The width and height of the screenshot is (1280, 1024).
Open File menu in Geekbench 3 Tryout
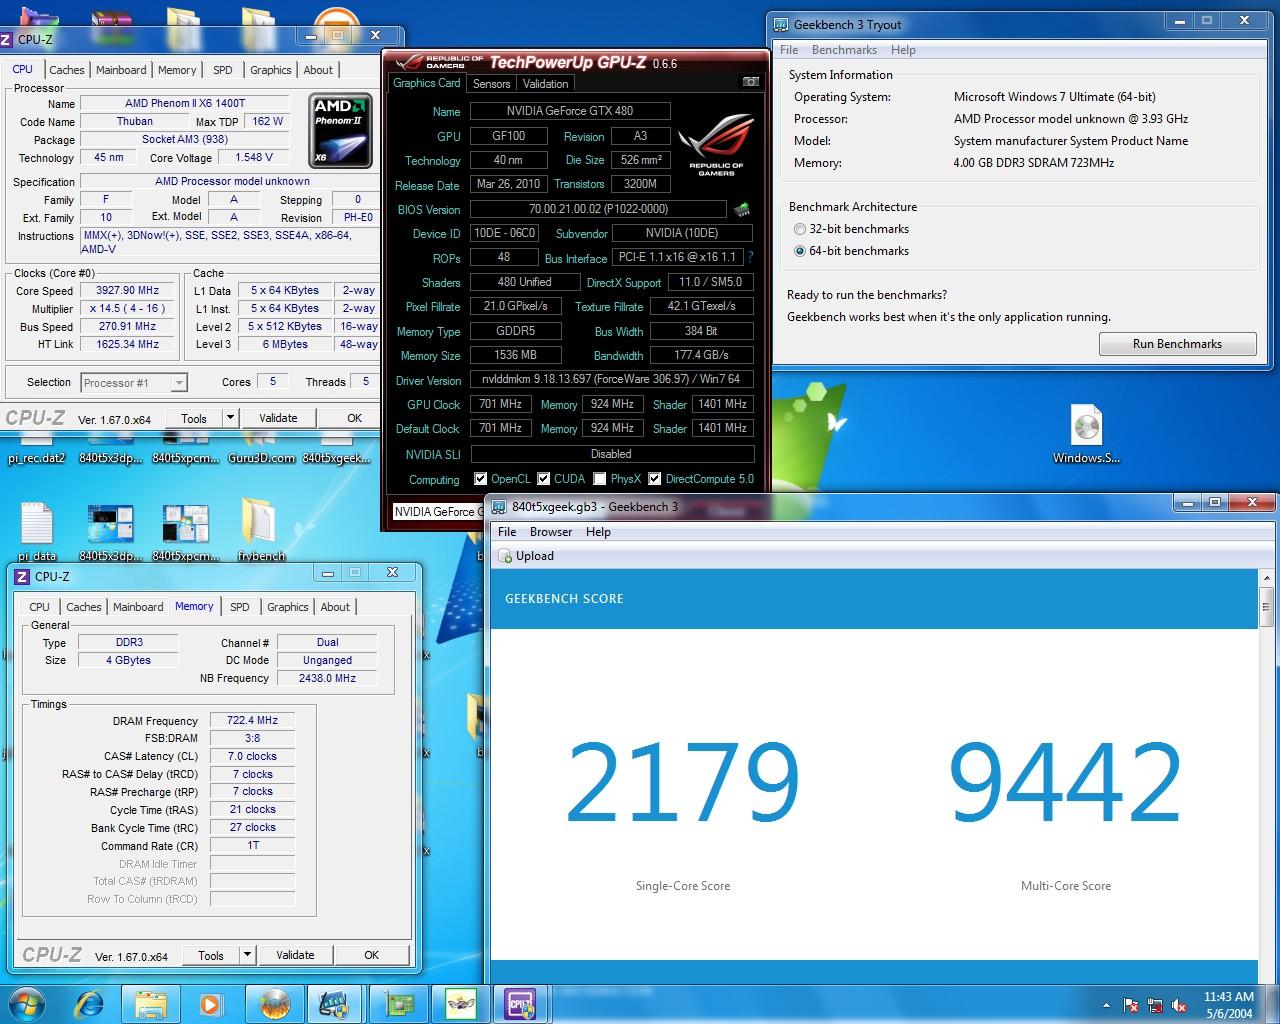coord(789,50)
